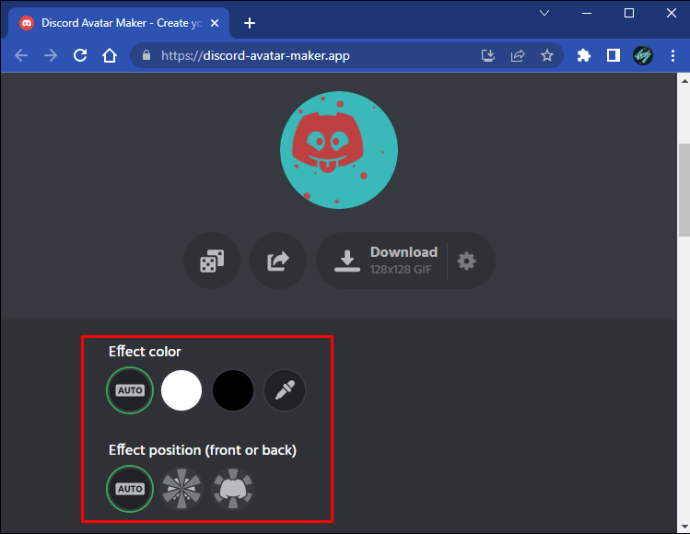Open Chrome three-dot menu

(672, 55)
